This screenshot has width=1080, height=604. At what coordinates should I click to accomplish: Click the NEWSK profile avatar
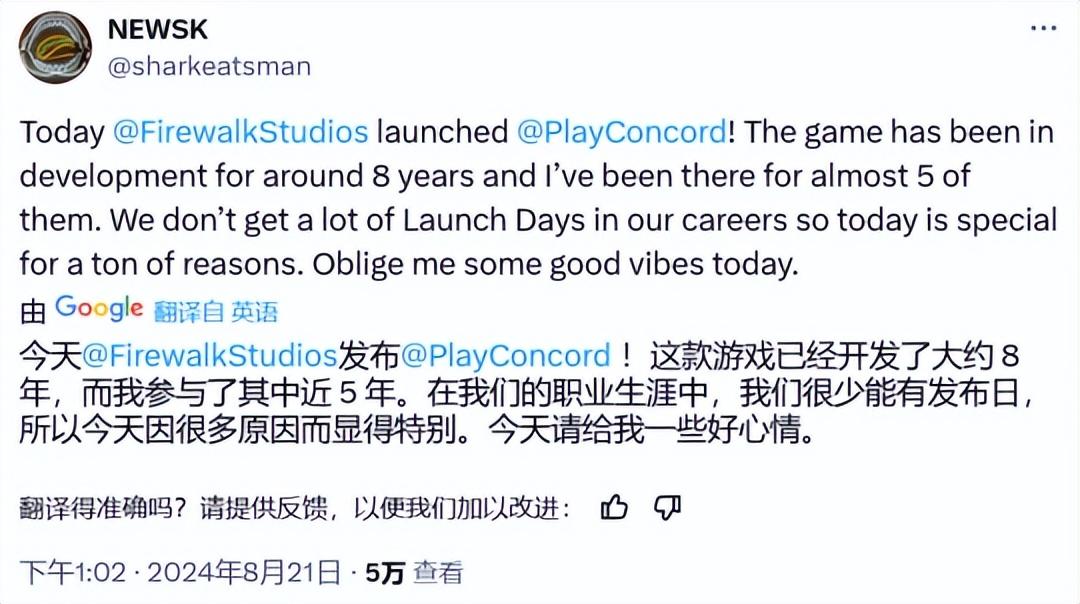tap(56, 48)
